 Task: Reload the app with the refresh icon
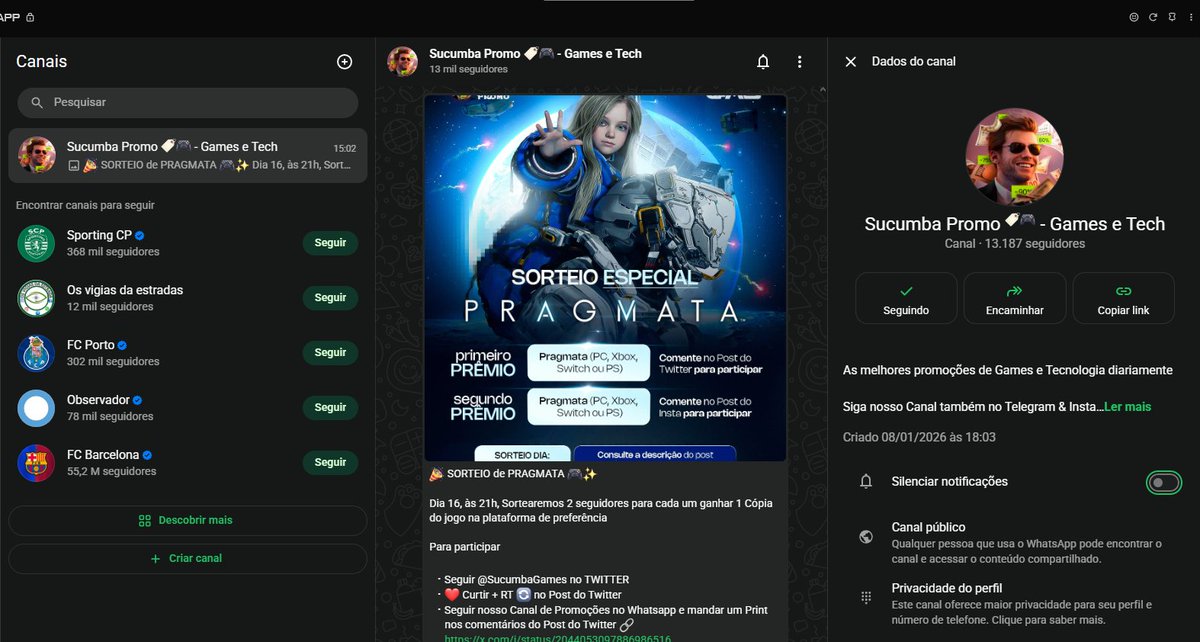click(1153, 17)
